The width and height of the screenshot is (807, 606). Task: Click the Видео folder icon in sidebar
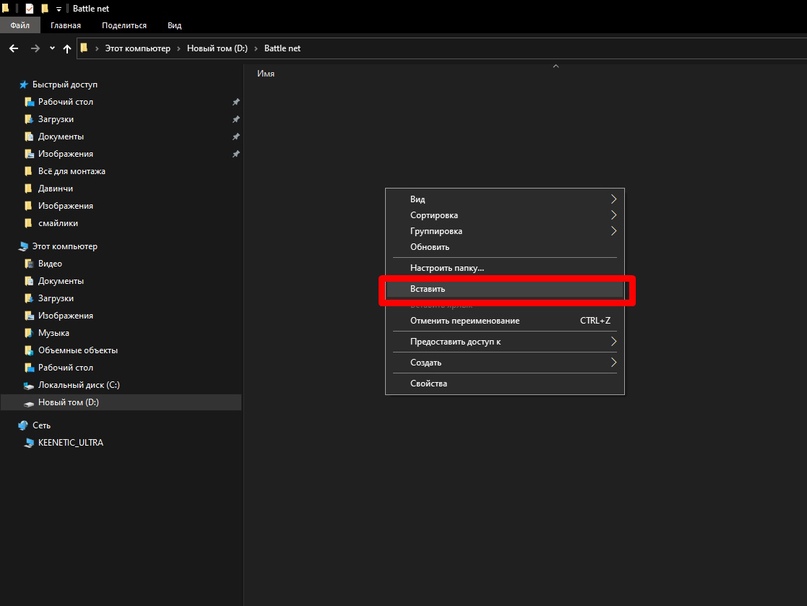[x=29, y=264]
